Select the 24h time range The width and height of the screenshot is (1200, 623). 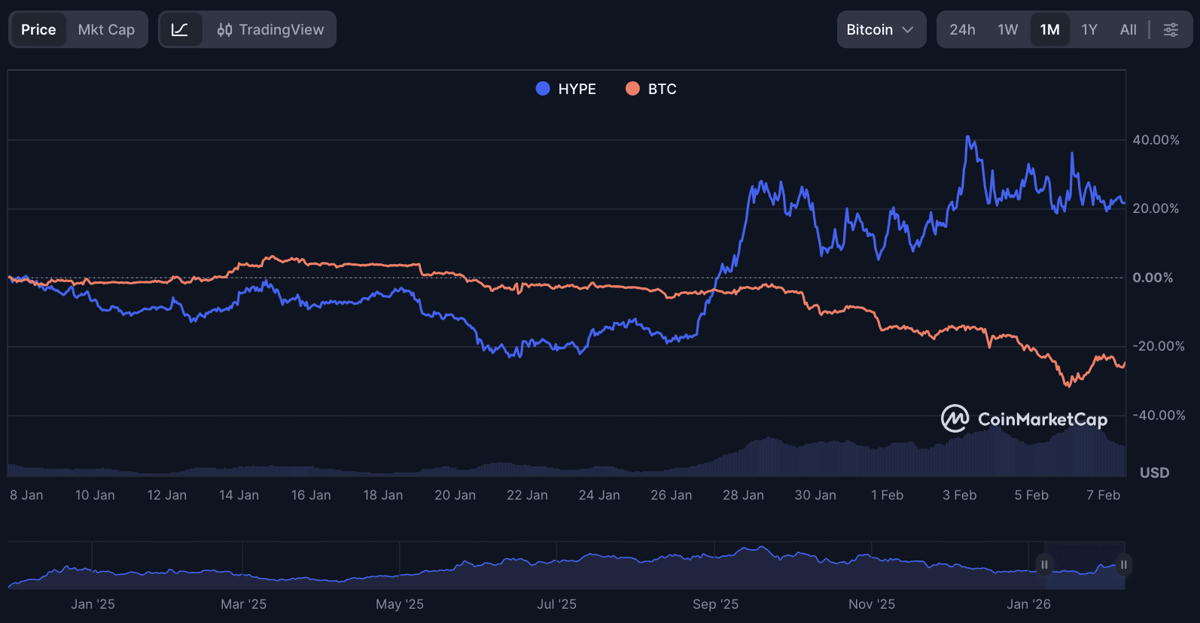962,30
